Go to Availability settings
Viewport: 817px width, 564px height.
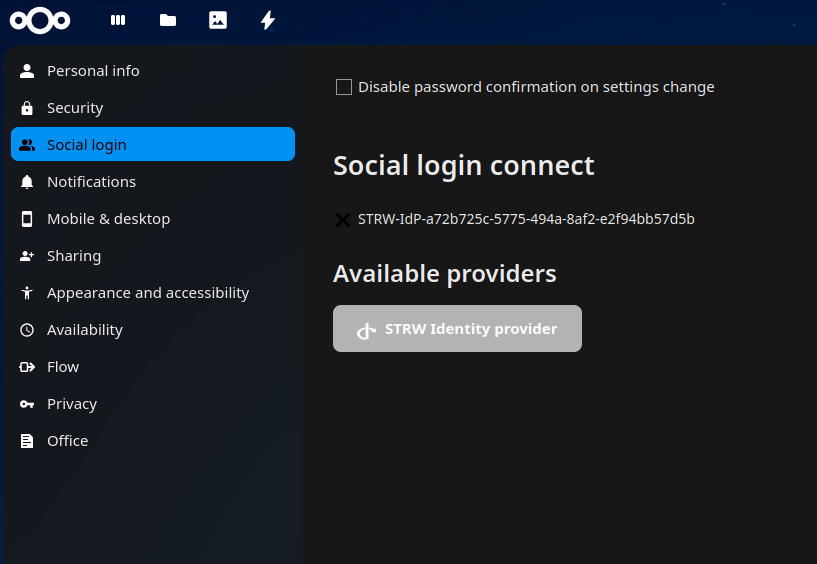85,330
